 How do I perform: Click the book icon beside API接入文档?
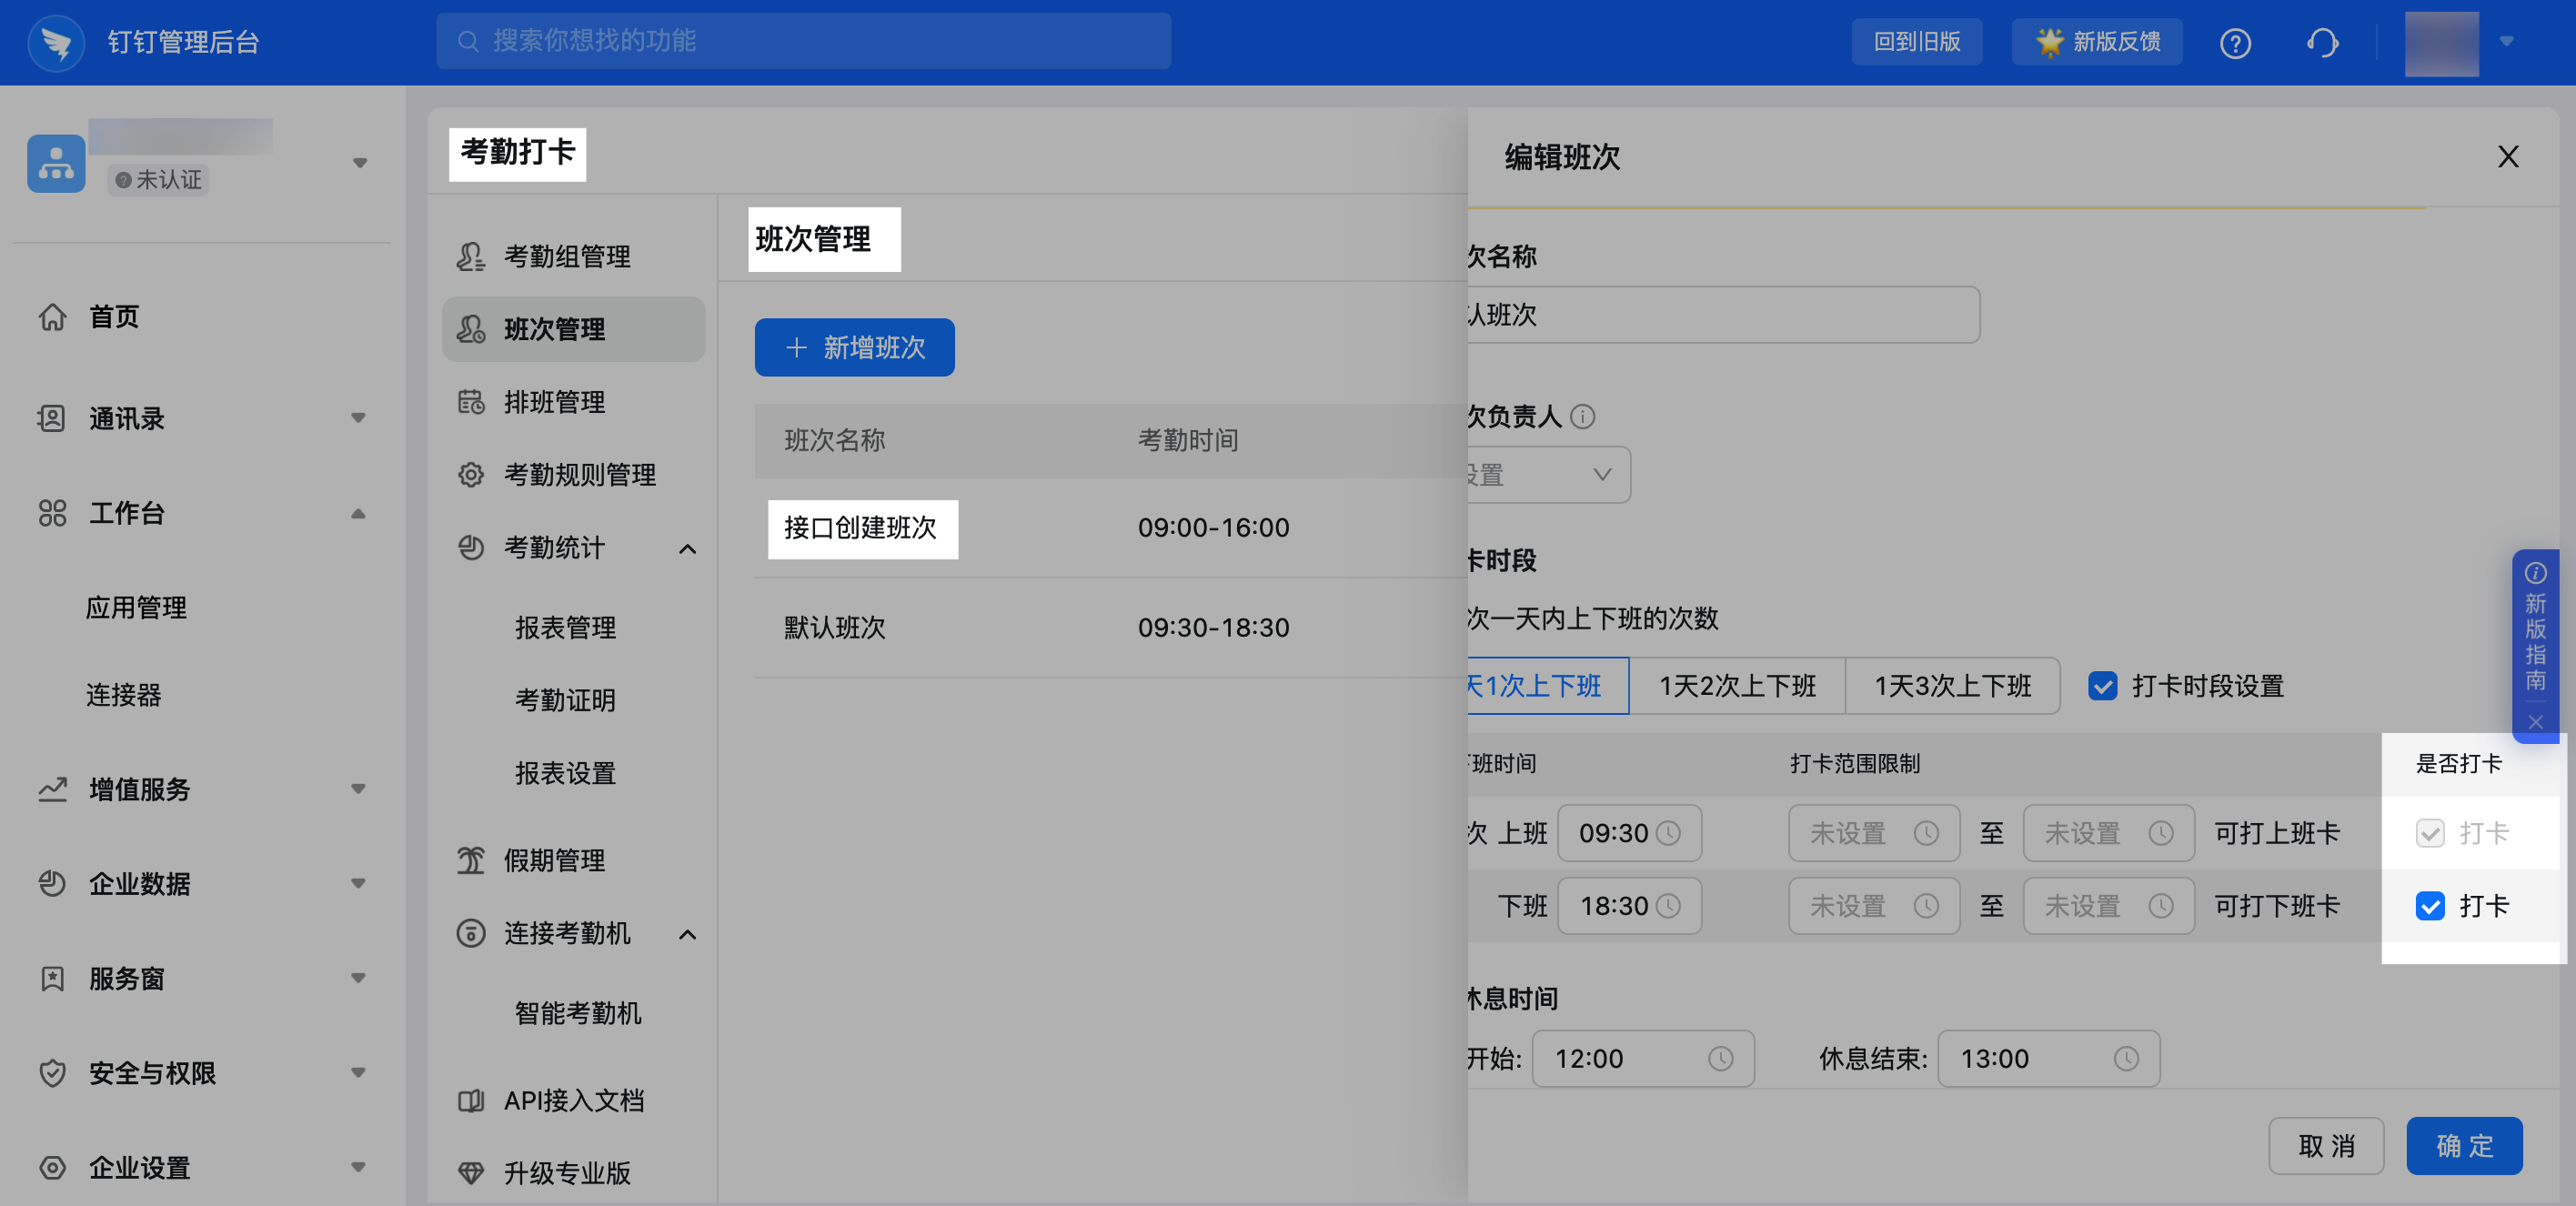point(471,1100)
